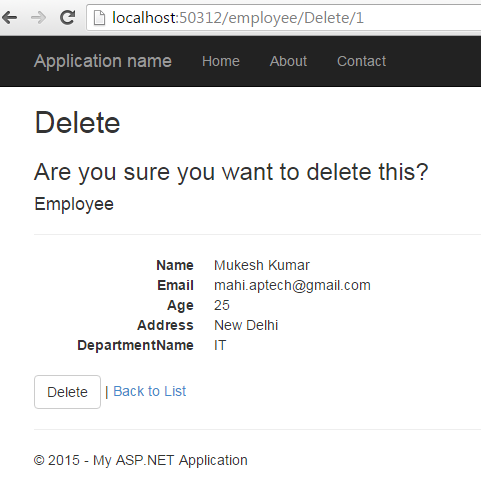Click the localhost URL address field

click(x=283, y=18)
